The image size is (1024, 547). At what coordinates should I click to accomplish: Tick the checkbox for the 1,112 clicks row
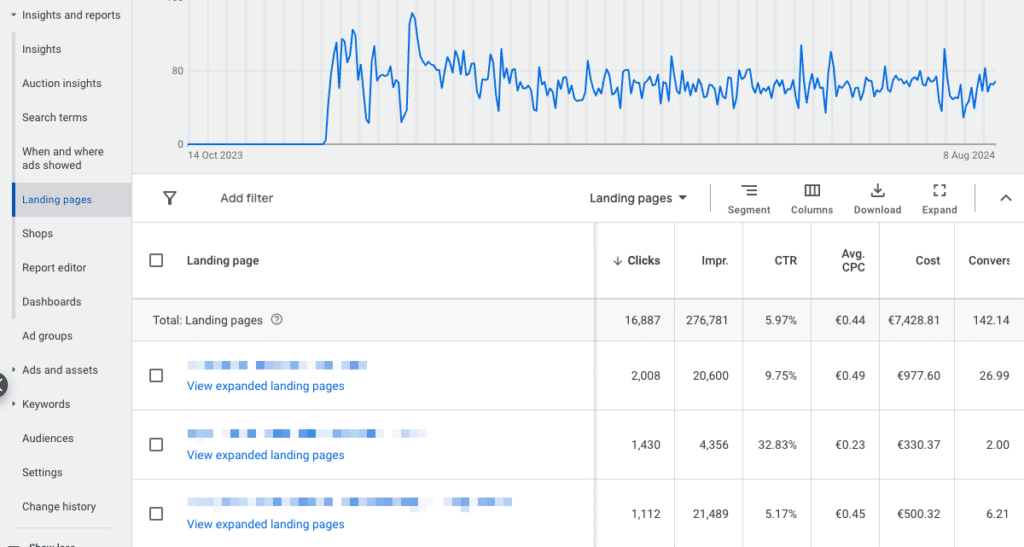[x=156, y=514]
